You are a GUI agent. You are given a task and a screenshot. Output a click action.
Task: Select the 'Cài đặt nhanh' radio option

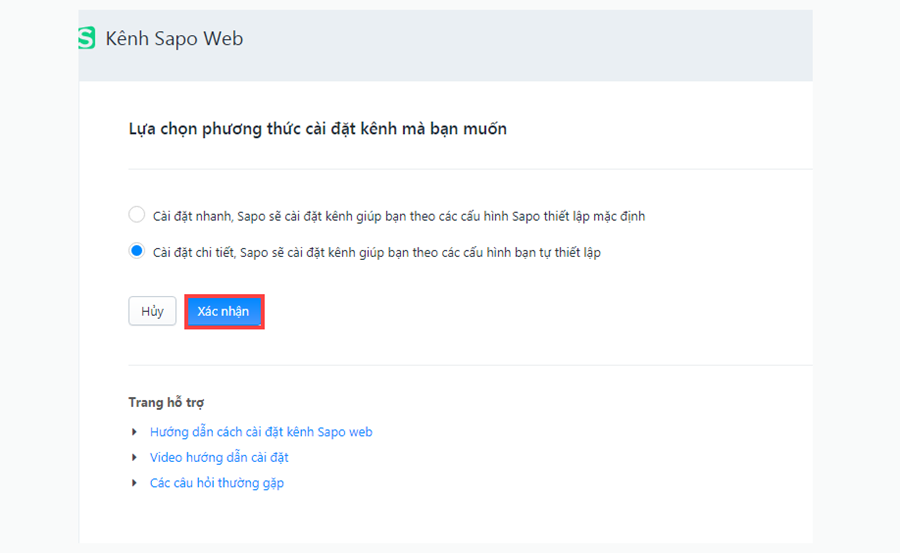point(137,215)
